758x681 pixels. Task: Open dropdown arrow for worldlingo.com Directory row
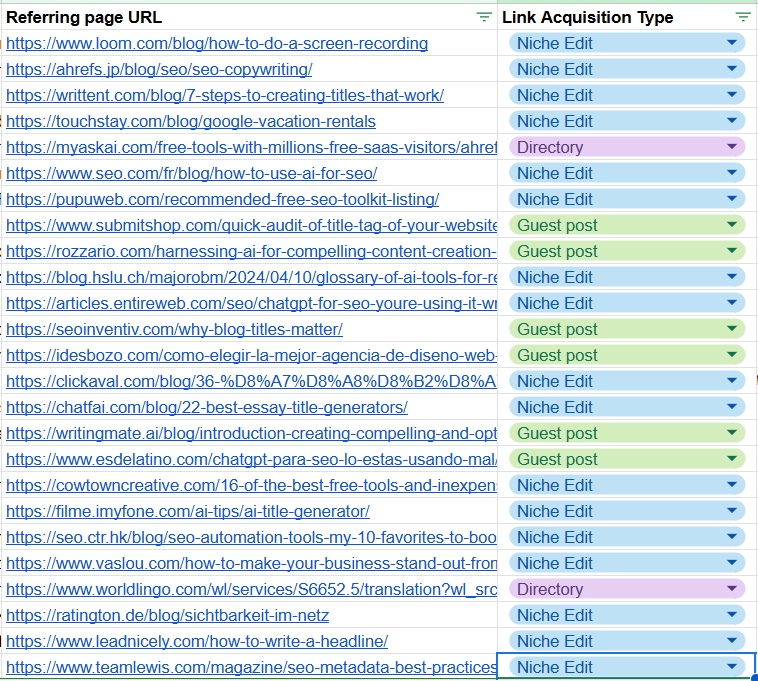coord(732,589)
